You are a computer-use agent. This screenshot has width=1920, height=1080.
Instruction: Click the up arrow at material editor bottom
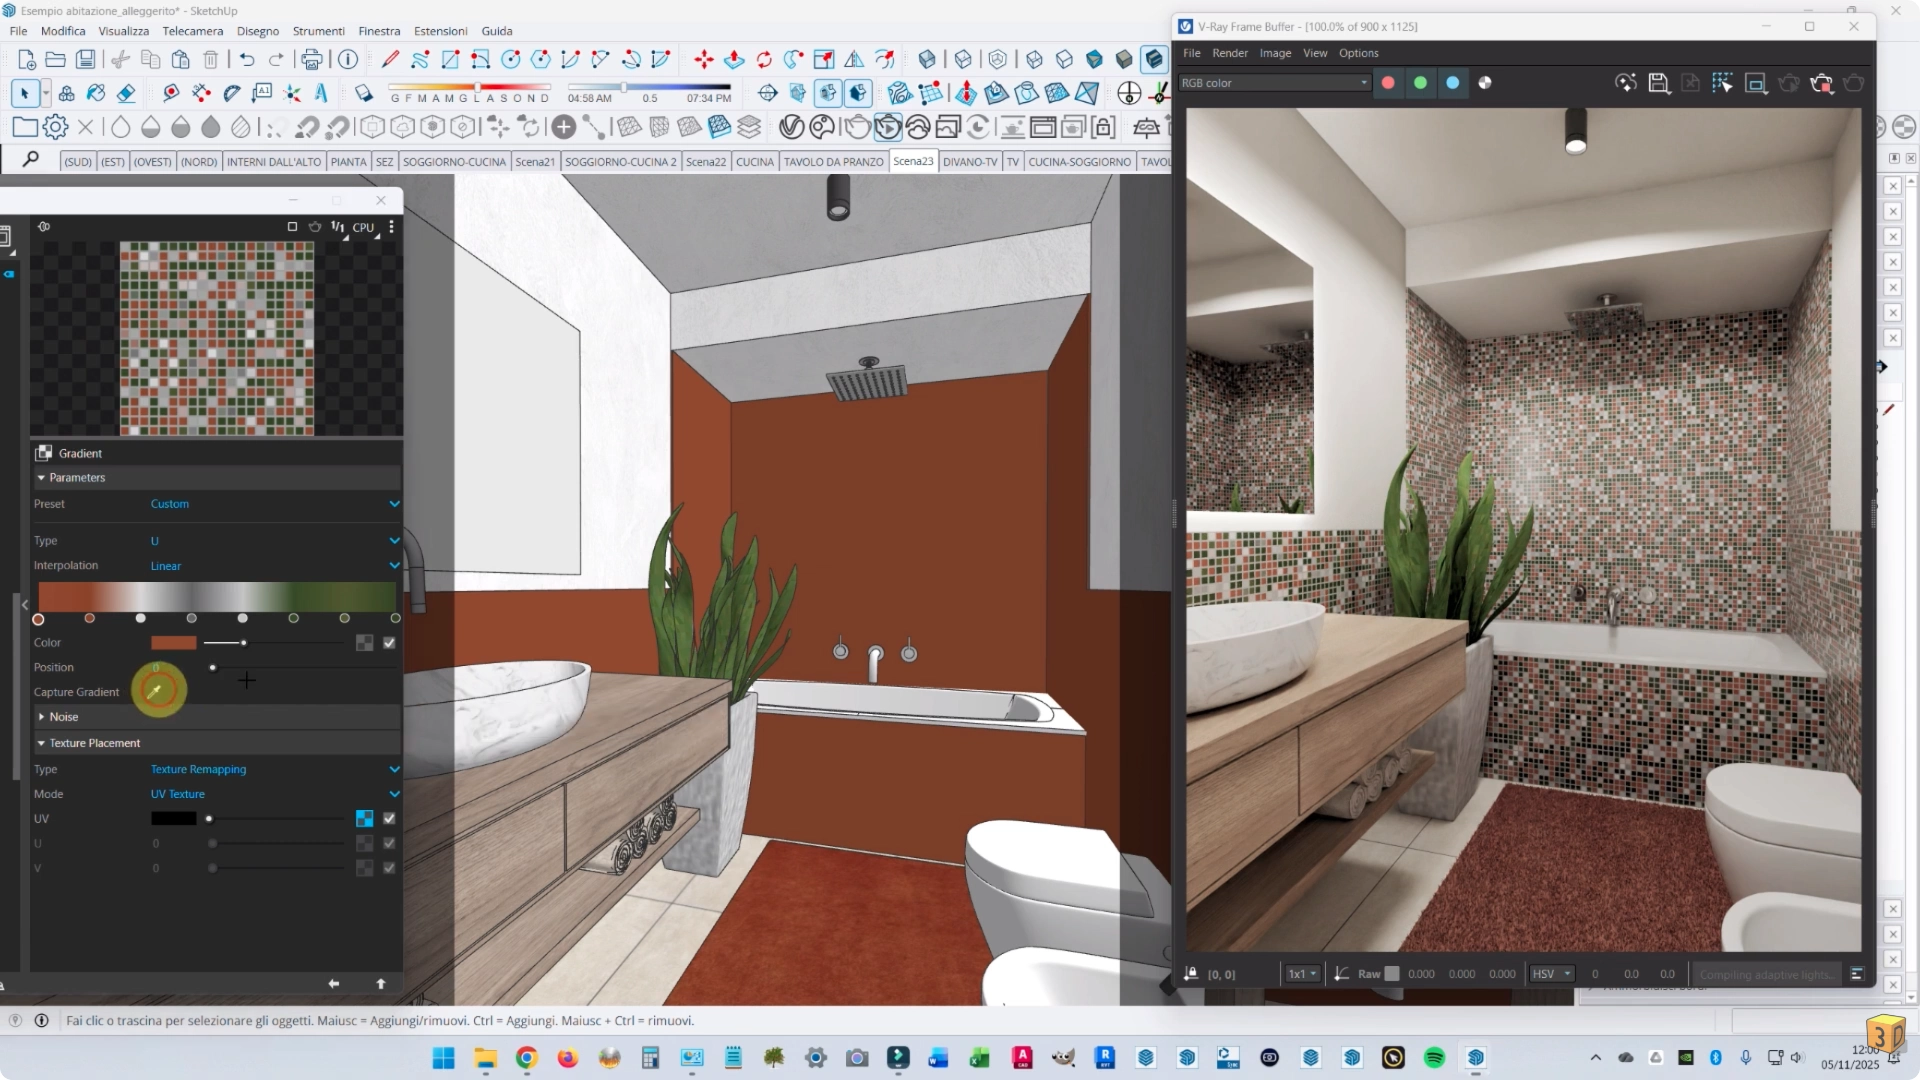click(x=381, y=984)
